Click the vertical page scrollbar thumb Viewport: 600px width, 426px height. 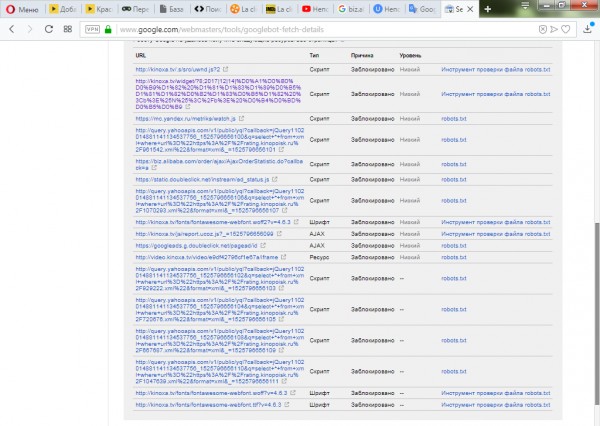[x=597, y=313]
